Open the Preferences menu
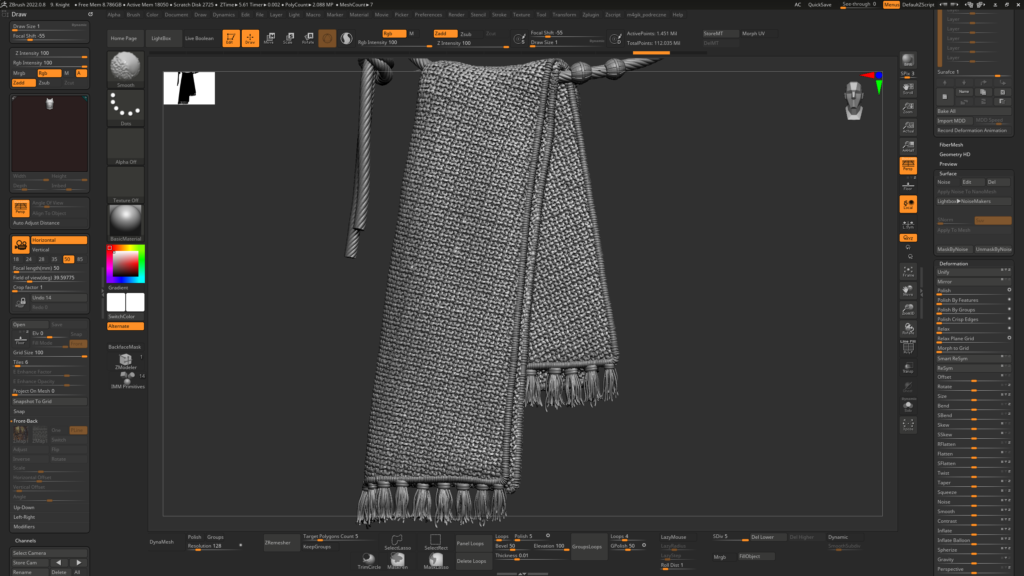The height and width of the screenshot is (576, 1024). (428, 15)
